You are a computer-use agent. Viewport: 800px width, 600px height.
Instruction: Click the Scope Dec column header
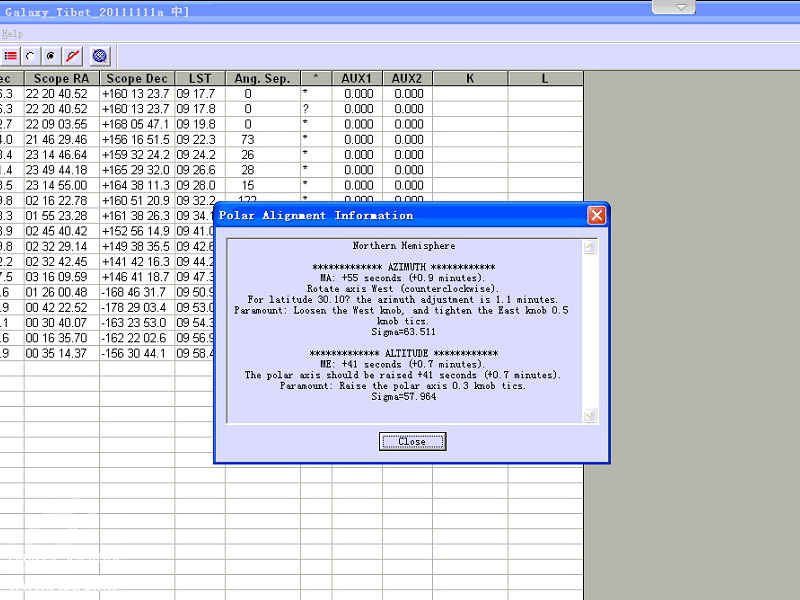[137, 78]
